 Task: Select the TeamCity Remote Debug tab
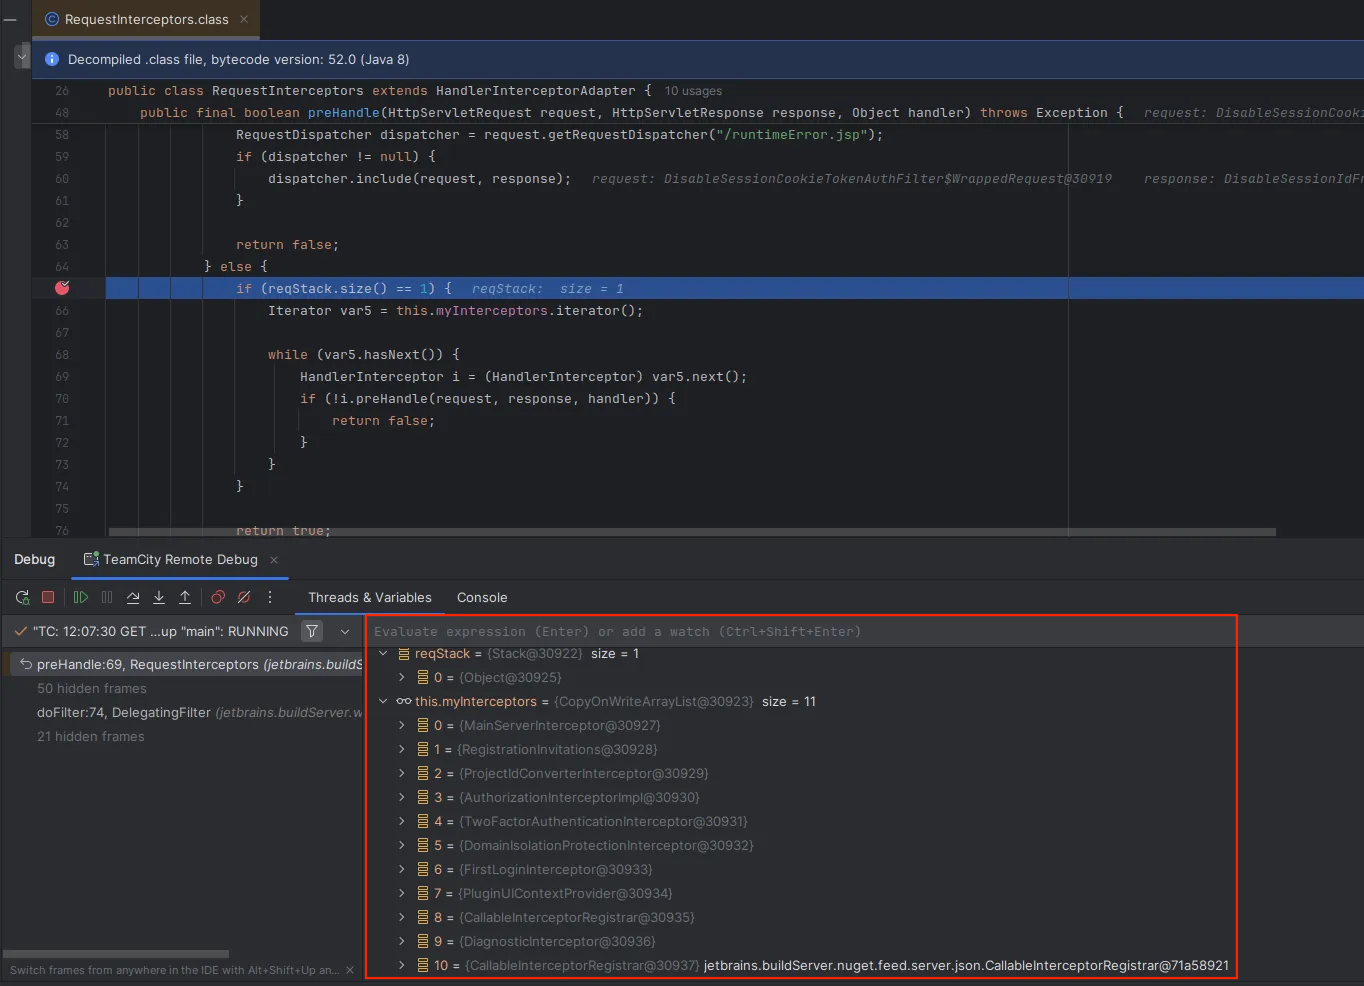point(180,559)
